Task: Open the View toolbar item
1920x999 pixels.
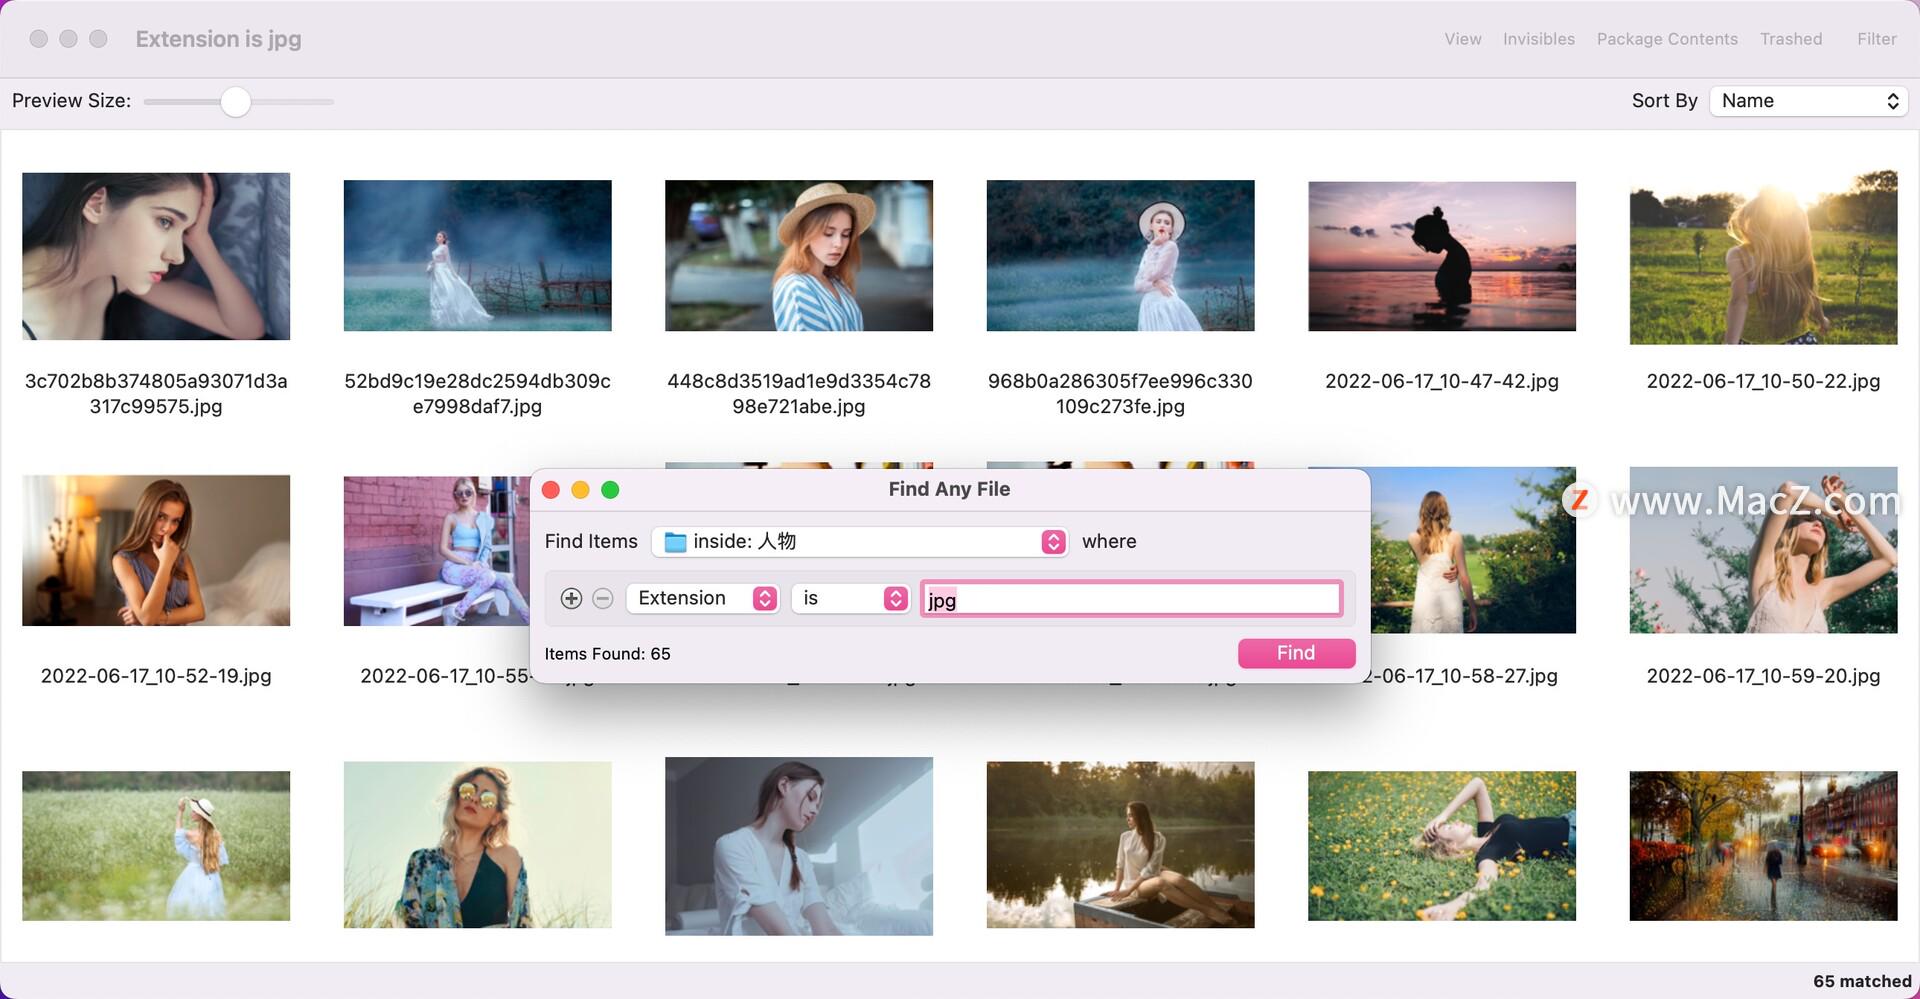Action: coord(1462,39)
